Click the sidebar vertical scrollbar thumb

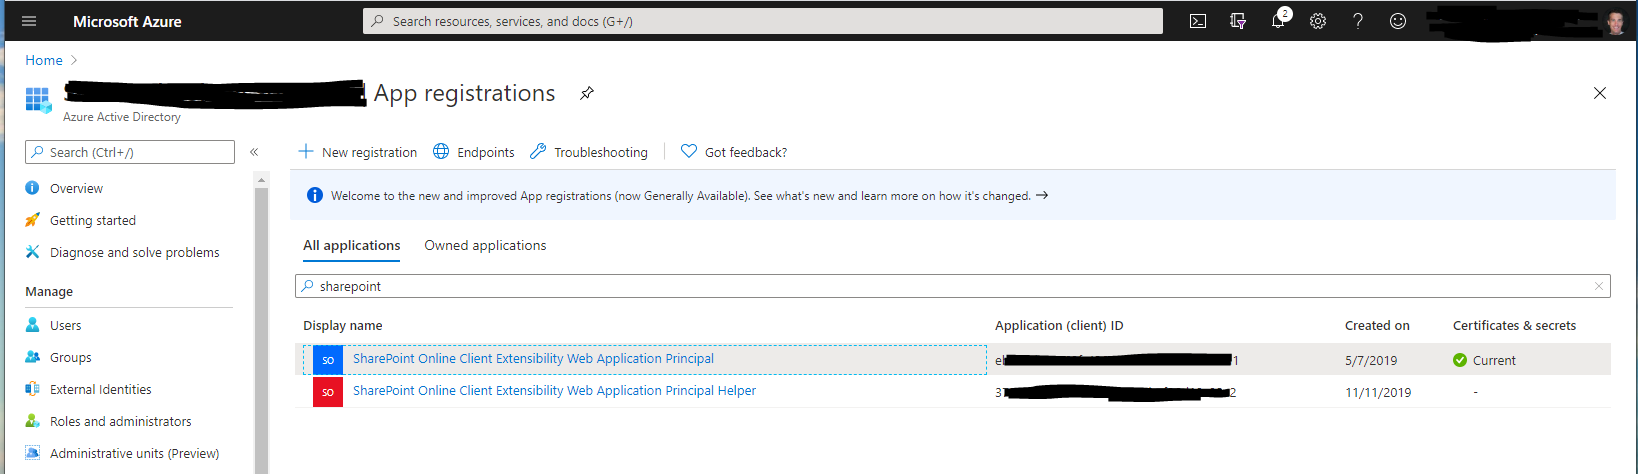(x=262, y=330)
